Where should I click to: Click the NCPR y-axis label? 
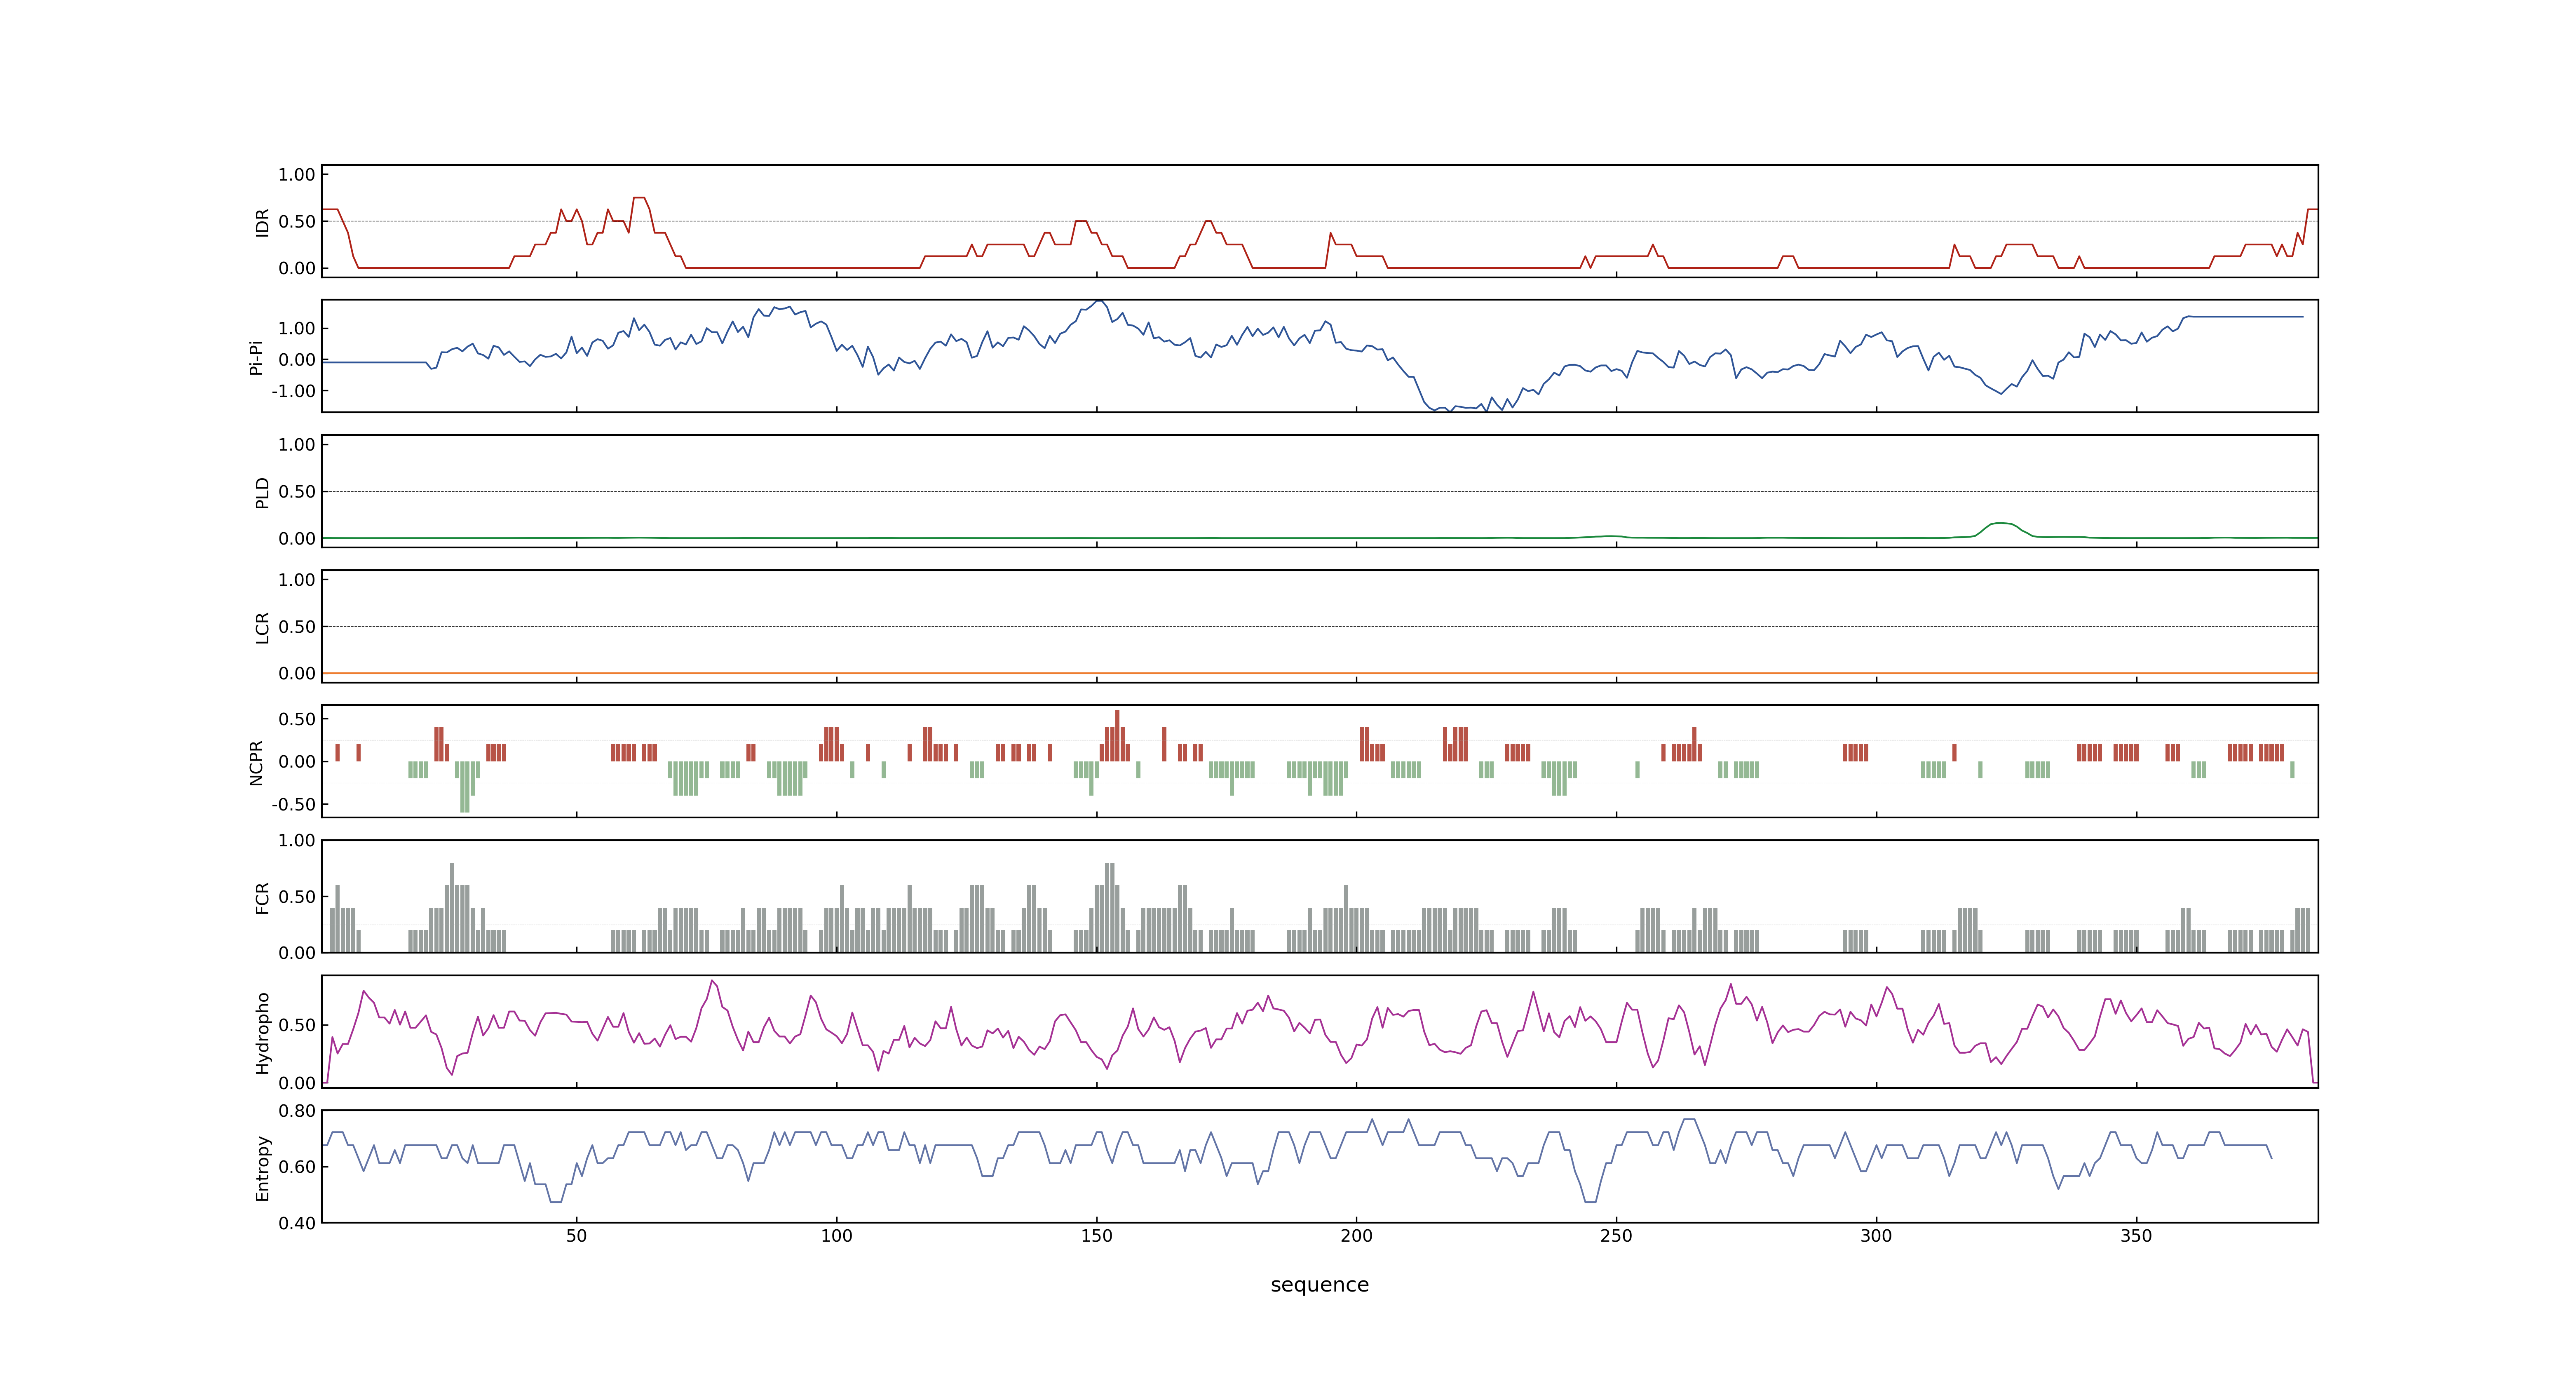(x=256, y=763)
